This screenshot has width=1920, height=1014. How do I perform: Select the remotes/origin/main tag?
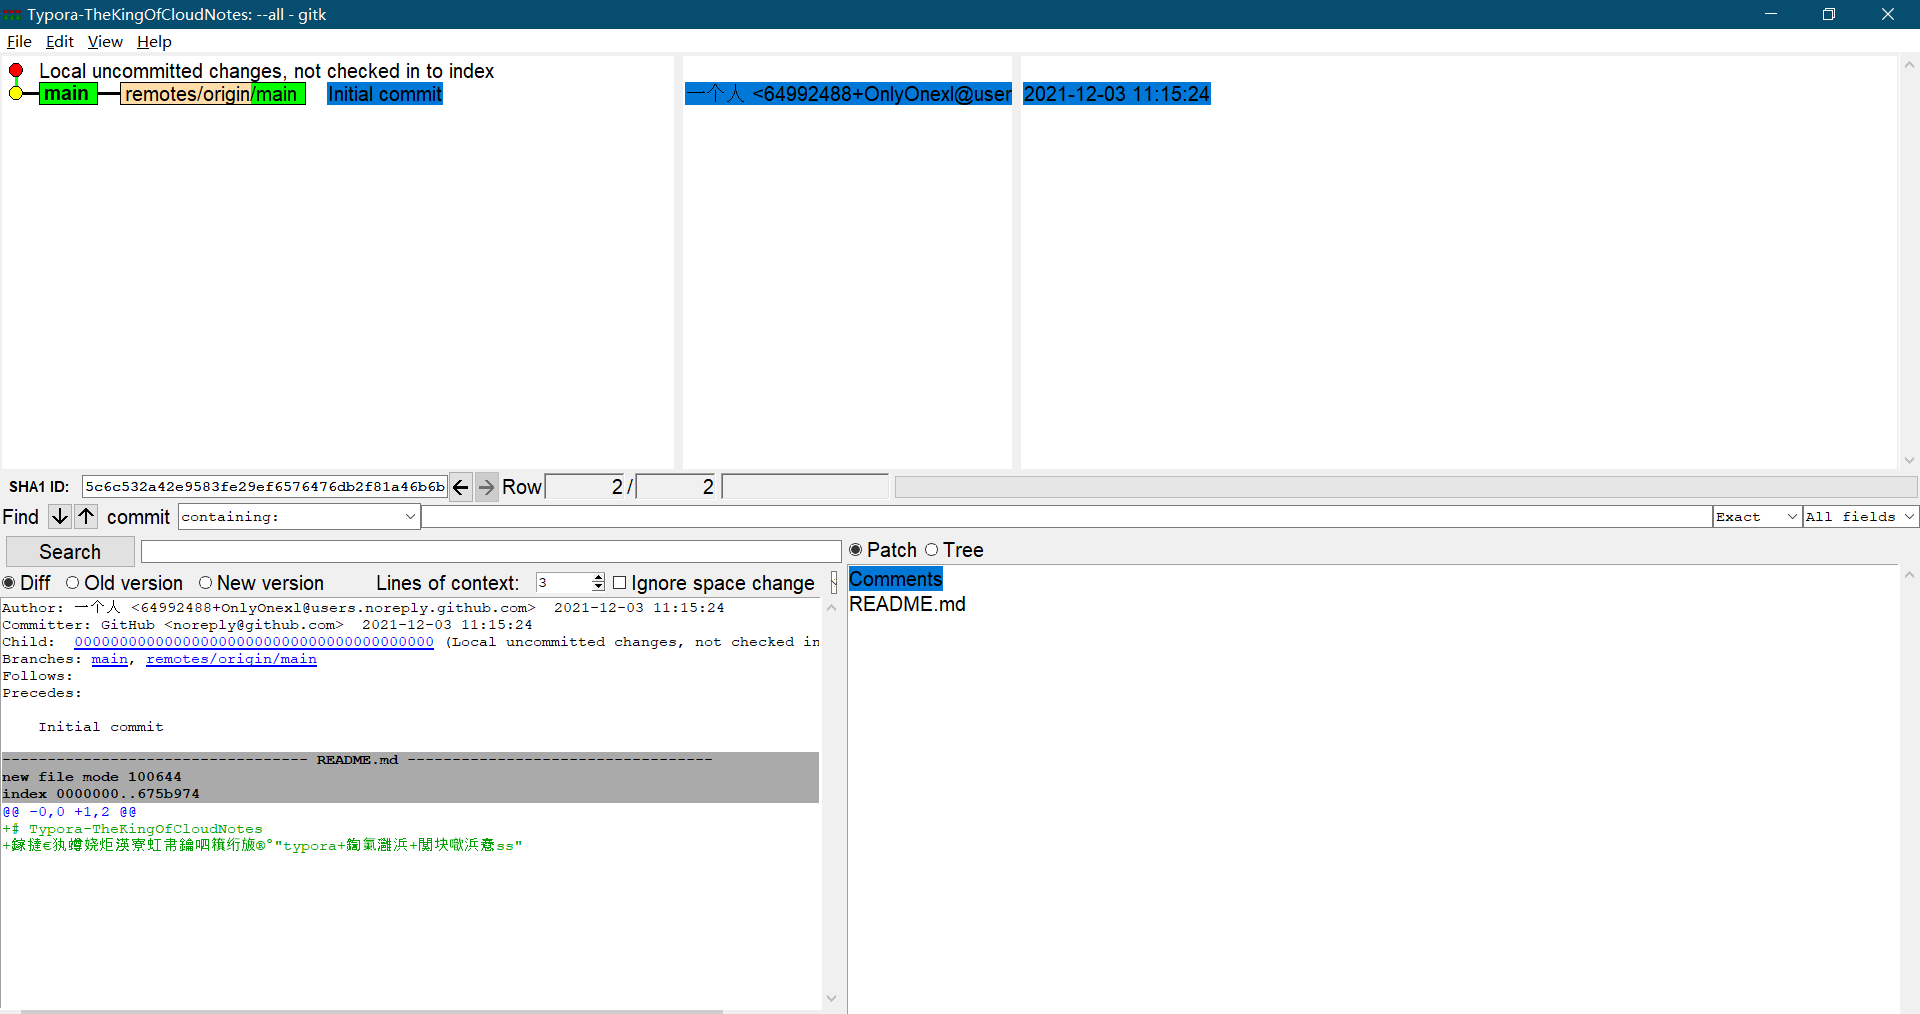212,94
